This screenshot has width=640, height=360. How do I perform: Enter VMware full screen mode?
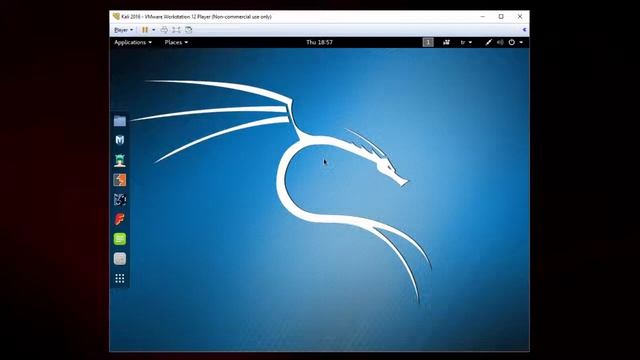(176, 30)
